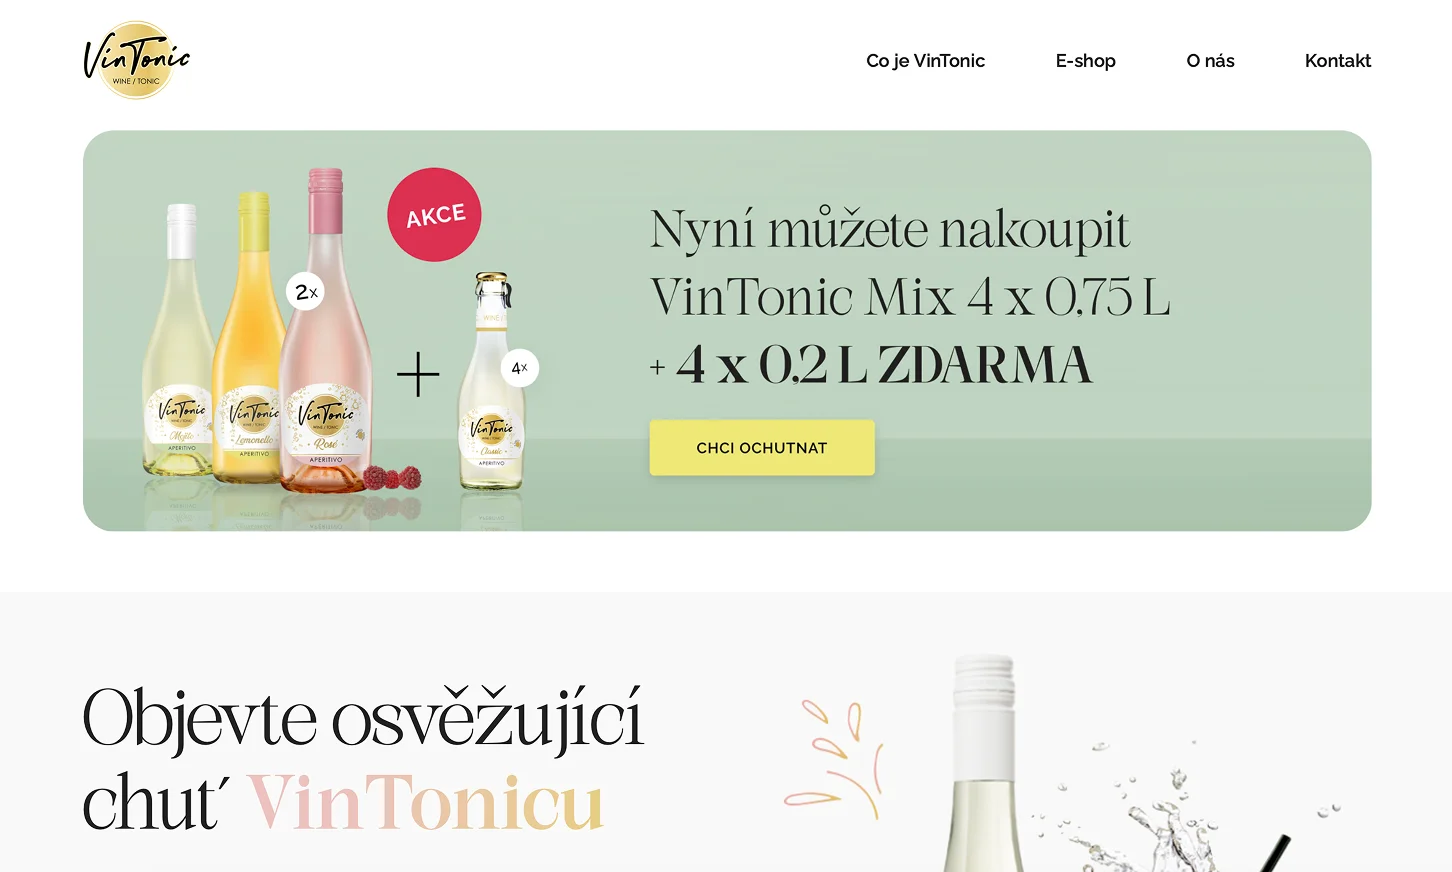The width and height of the screenshot is (1452, 872).
Task: Click the yellow Lemonello bottle image
Action: [x=250, y=340]
